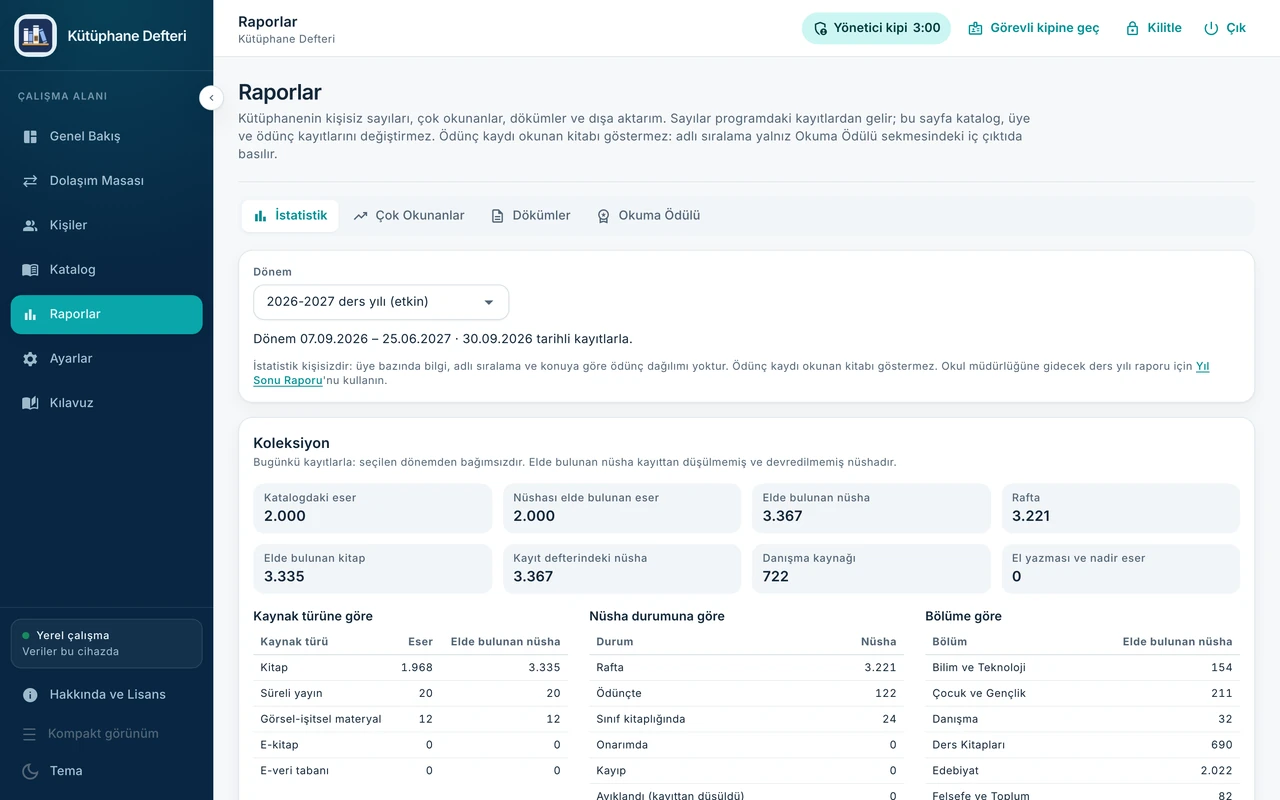The width and height of the screenshot is (1280, 800).
Task: Click the Katalog book icon
Action: coord(30,270)
